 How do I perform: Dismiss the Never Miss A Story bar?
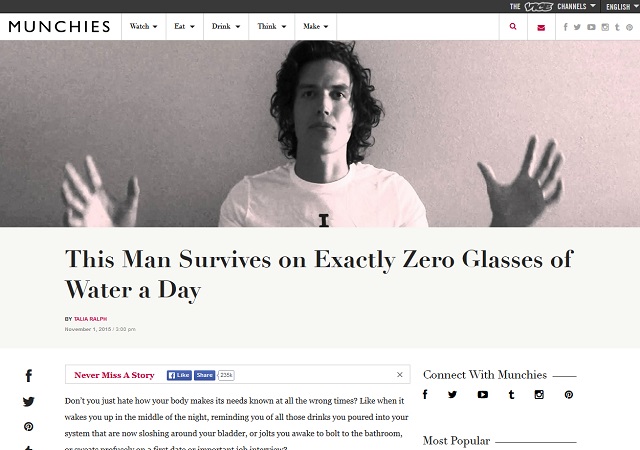(400, 374)
